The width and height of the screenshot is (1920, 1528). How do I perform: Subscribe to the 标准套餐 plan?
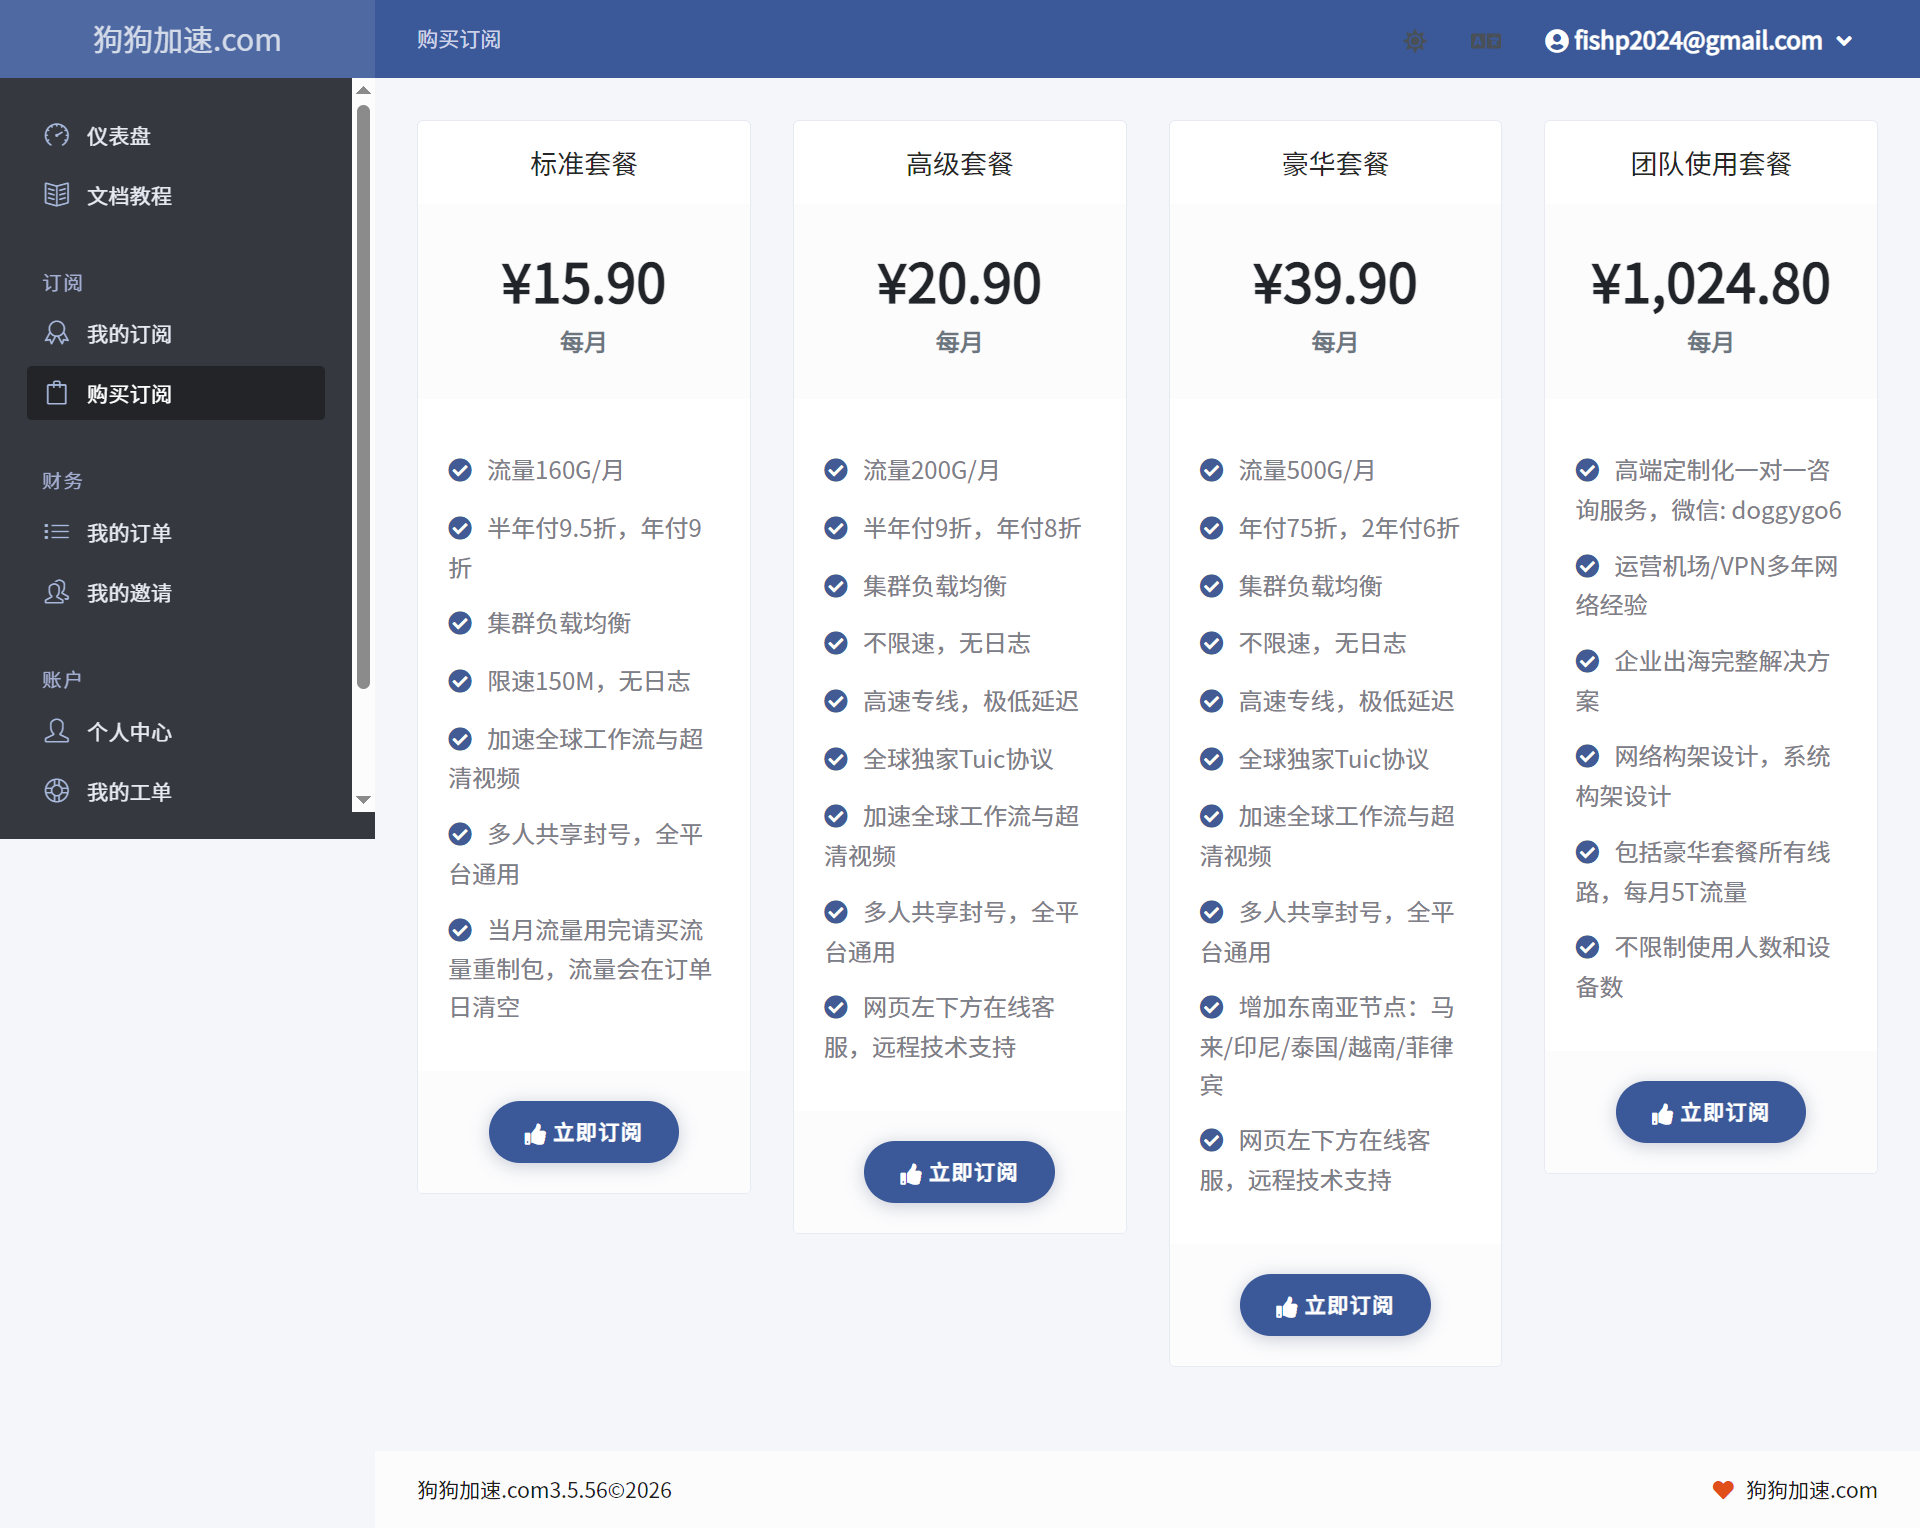tap(583, 1132)
